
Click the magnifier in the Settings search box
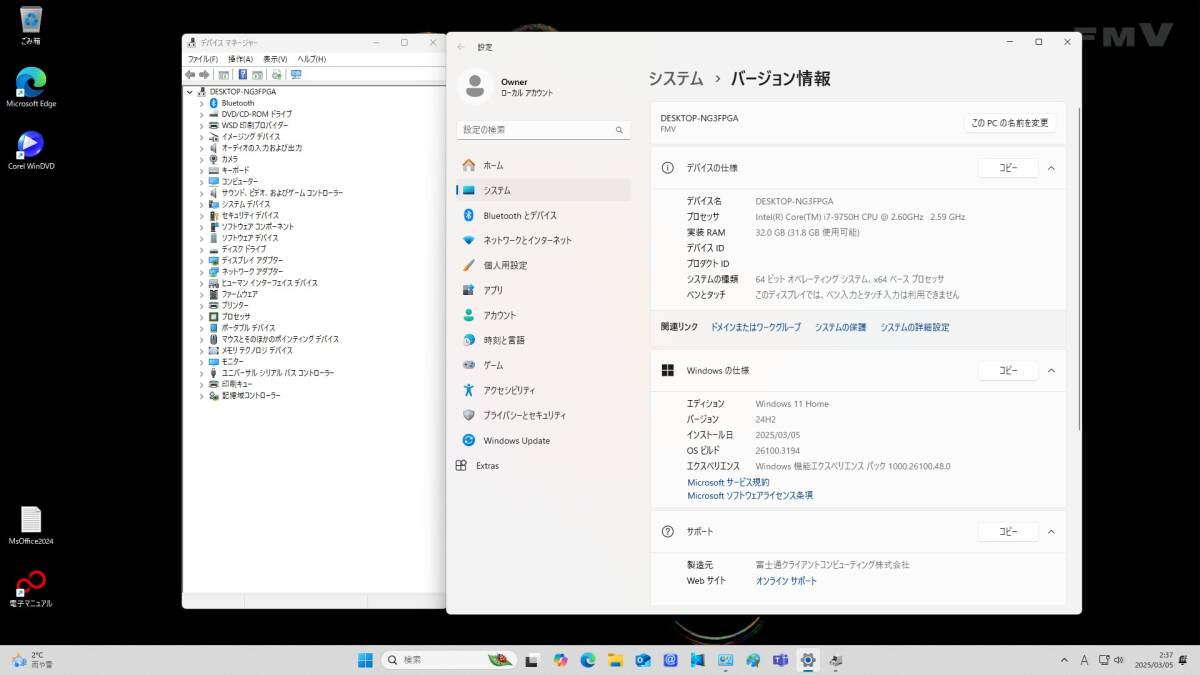[x=620, y=130]
